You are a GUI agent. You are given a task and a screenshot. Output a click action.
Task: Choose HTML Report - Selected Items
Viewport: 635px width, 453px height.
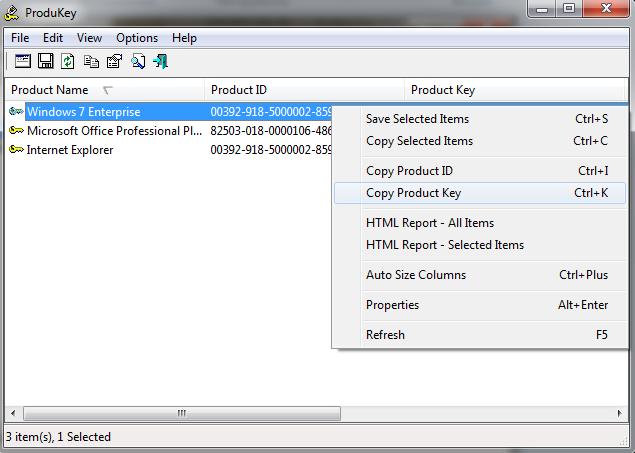coord(480,245)
